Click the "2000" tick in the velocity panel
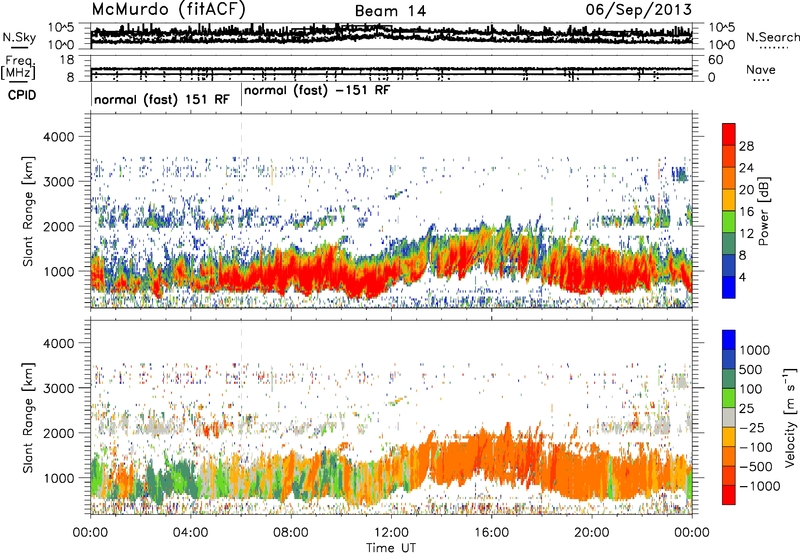The image size is (800, 554). pyautogui.click(x=59, y=433)
